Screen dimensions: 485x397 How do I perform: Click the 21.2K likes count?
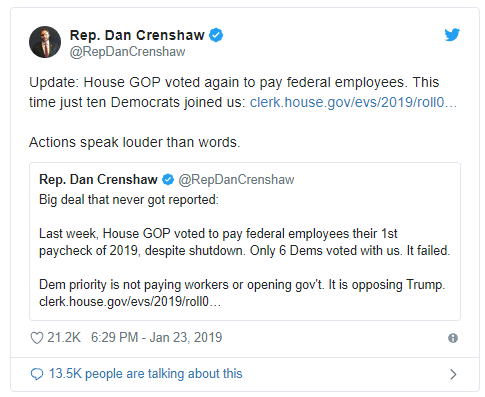click(x=64, y=337)
